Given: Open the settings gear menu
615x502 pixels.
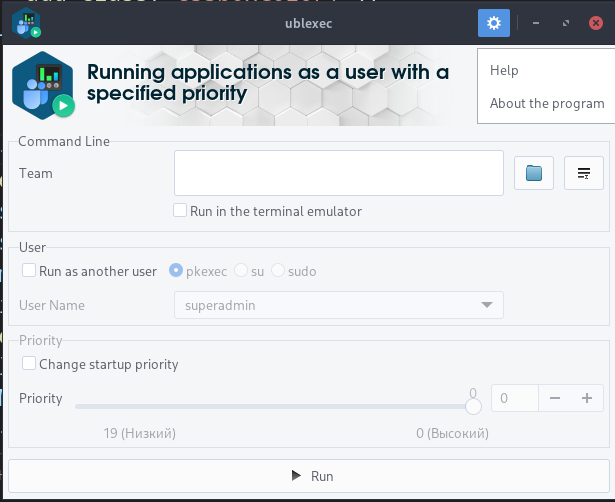Looking at the screenshot, I should [494, 23].
